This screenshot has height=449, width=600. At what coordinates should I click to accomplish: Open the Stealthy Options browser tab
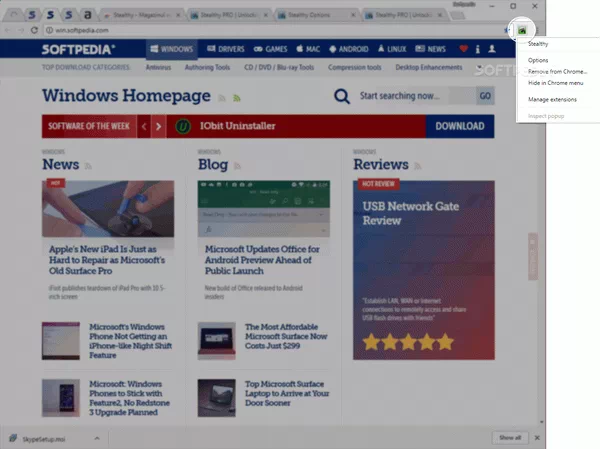click(x=307, y=16)
